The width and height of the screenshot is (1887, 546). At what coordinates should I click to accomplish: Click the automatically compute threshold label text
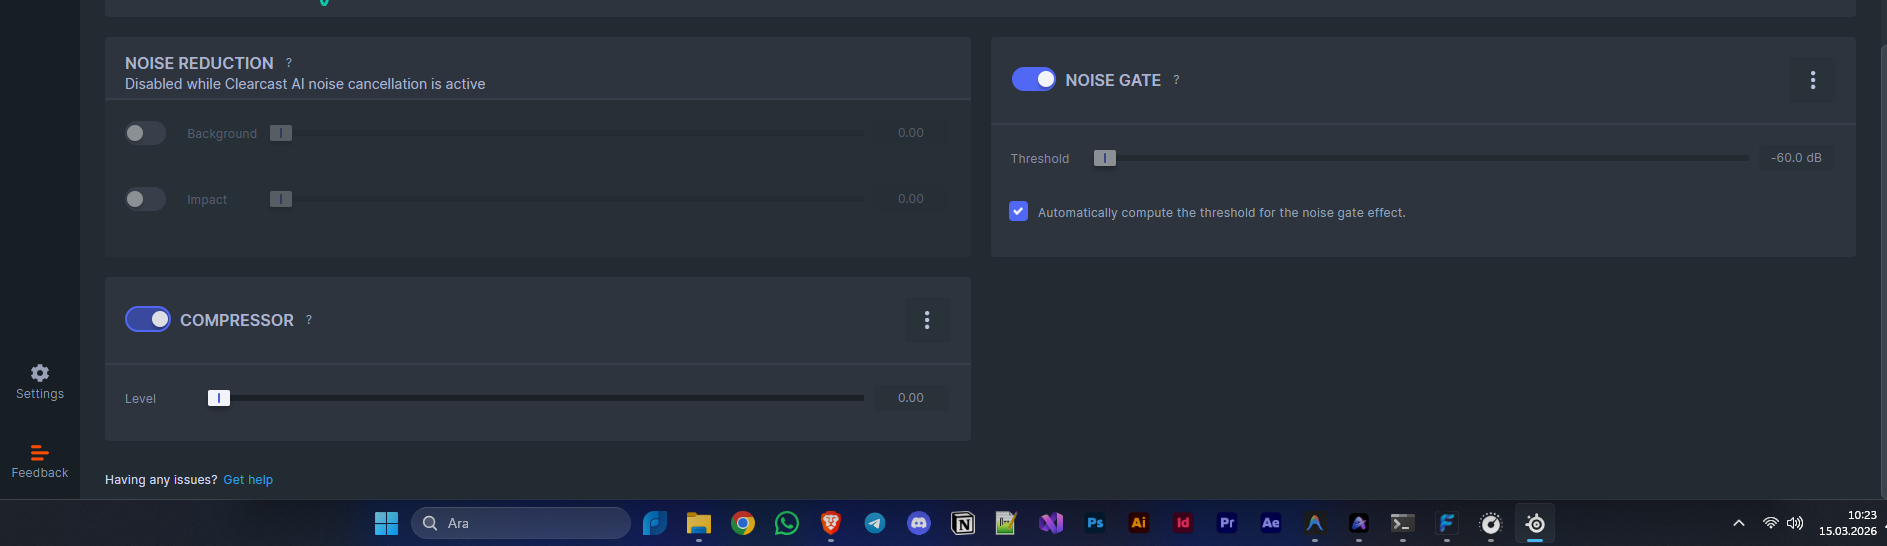pos(1222,213)
